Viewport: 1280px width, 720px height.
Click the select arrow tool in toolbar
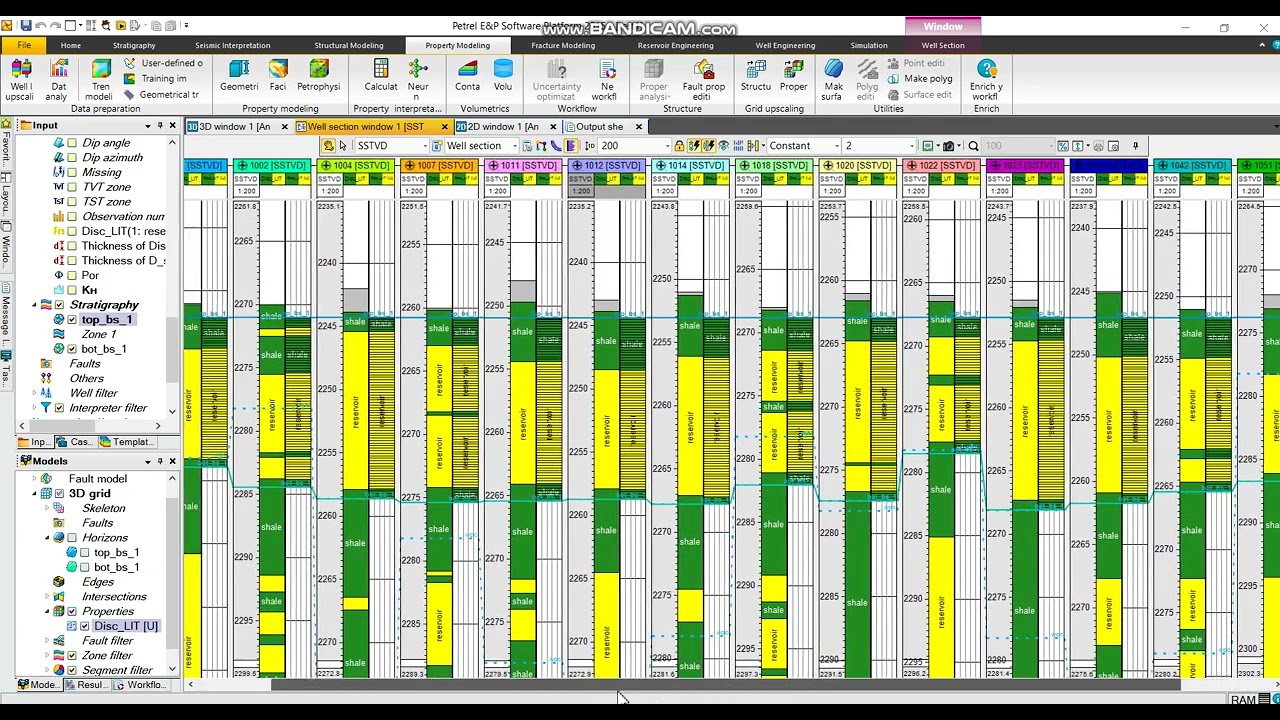343,146
